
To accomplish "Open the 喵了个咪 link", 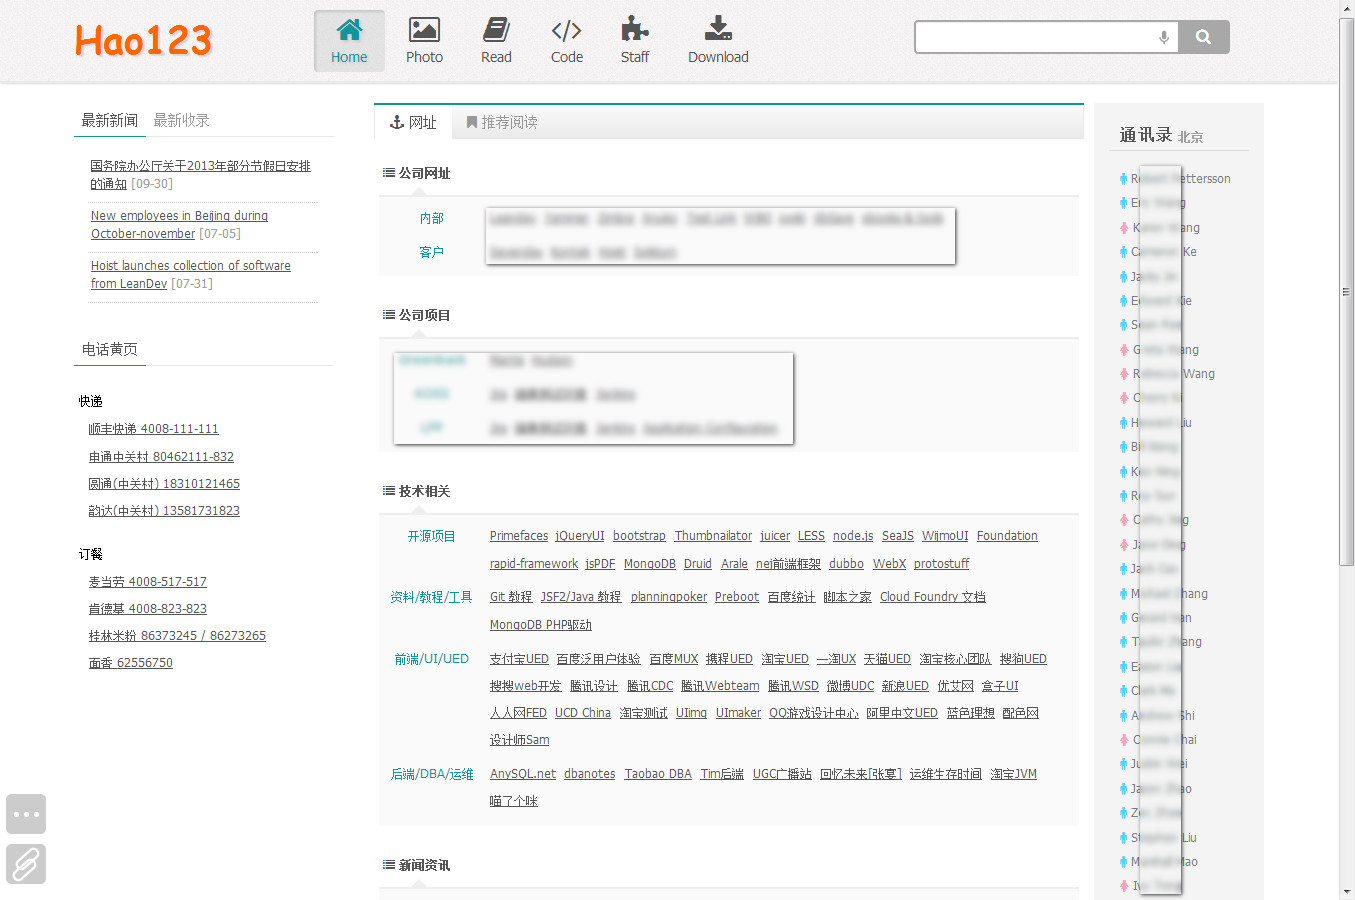I will point(513,801).
